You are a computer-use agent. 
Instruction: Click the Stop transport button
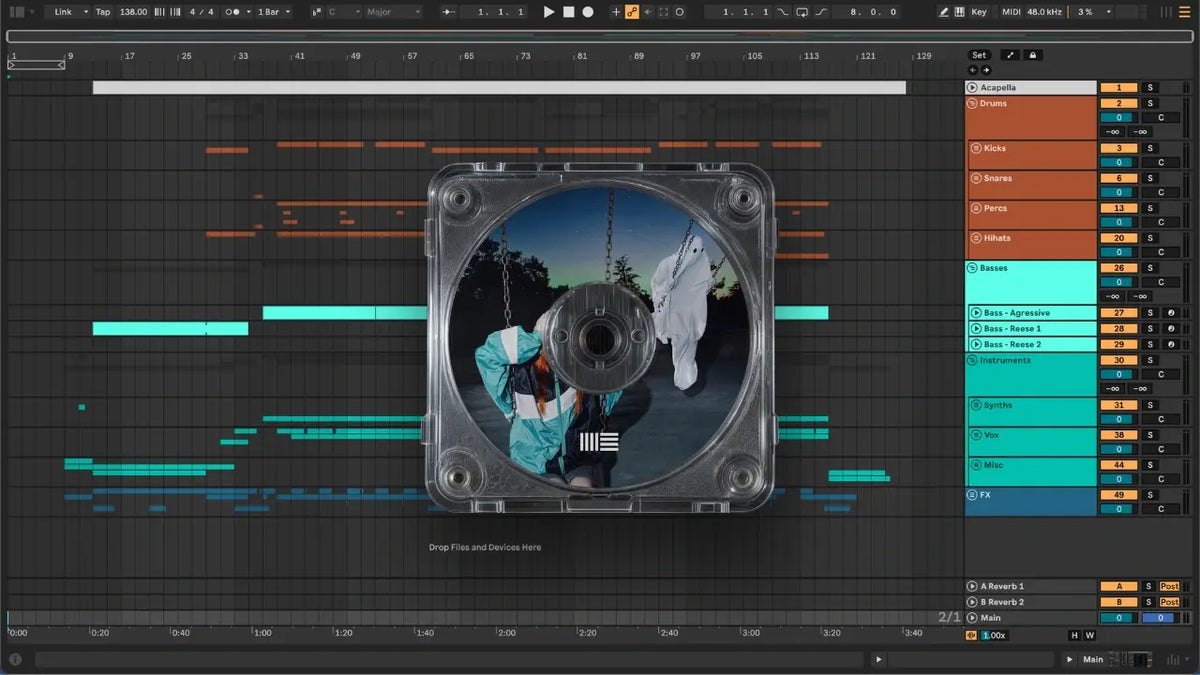[568, 12]
